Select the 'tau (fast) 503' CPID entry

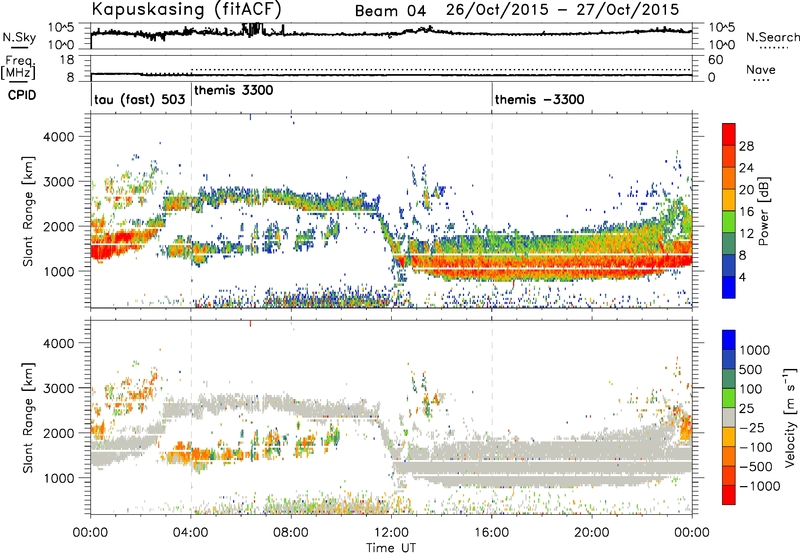(139, 99)
